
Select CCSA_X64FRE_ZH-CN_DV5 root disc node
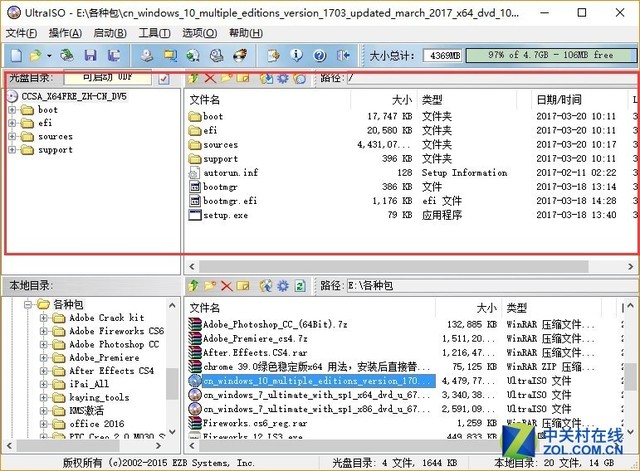[73, 96]
